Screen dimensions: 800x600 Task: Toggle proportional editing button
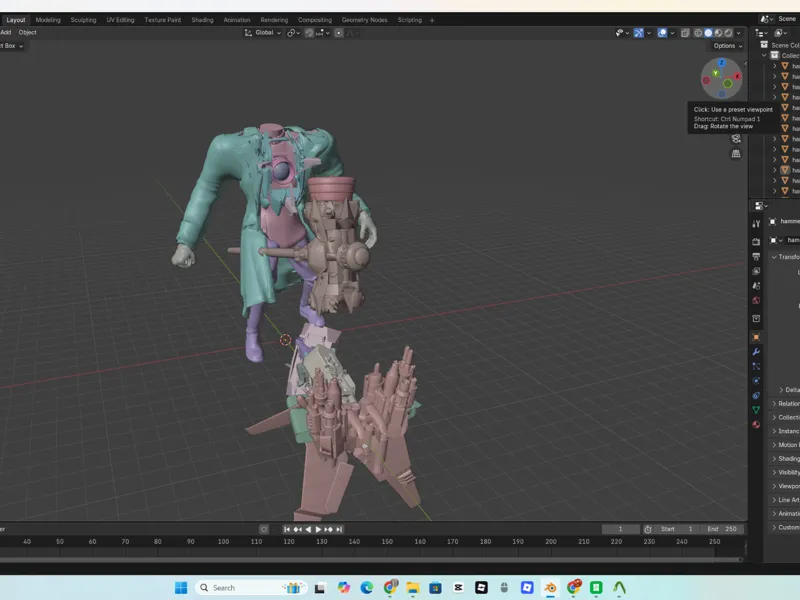pyautogui.click(x=339, y=33)
